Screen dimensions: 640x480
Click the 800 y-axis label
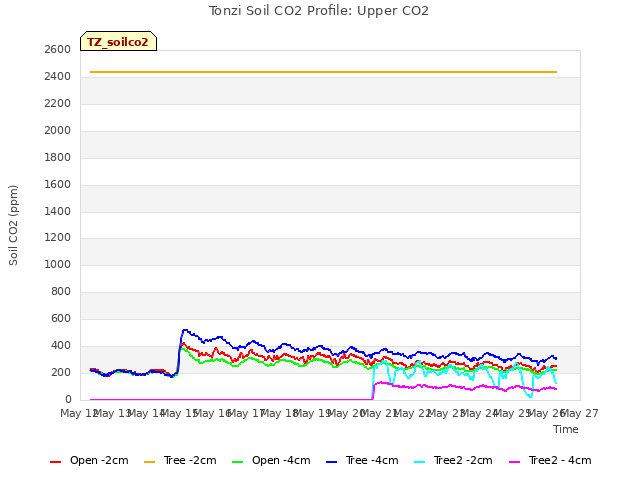pyautogui.click(x=61, y=291)
